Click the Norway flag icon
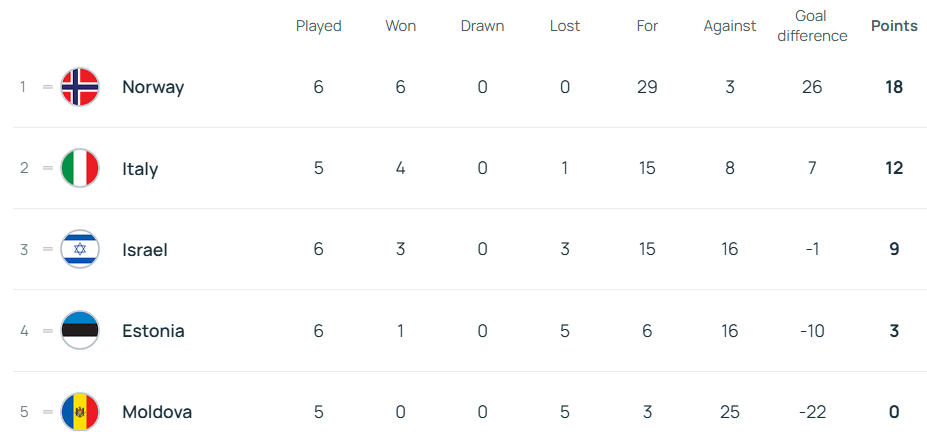 point(80,87)
